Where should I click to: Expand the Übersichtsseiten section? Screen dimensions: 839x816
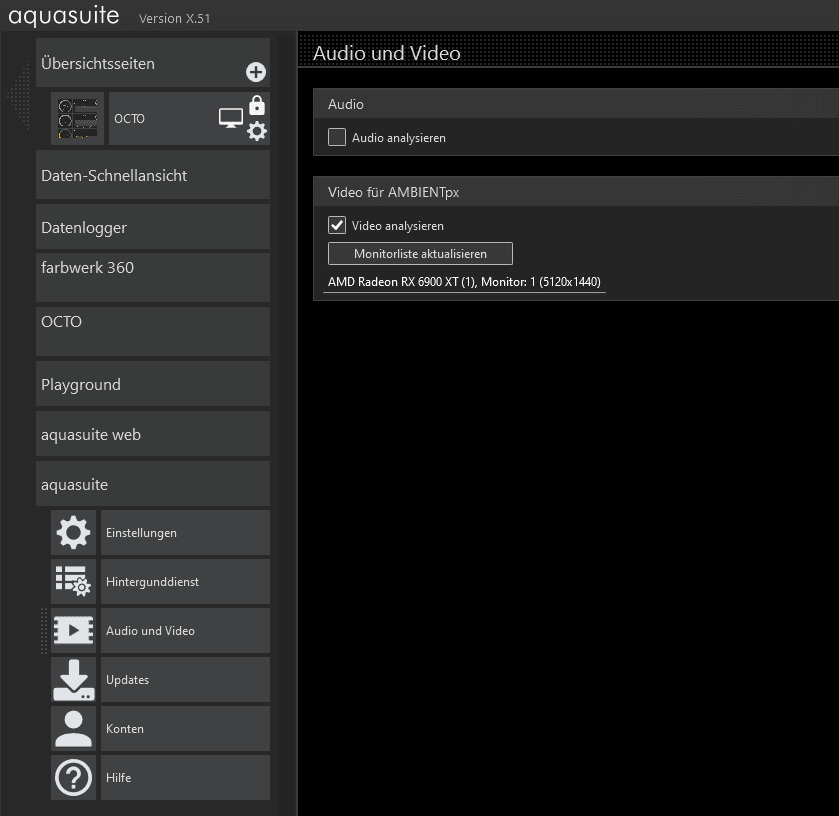152,63
